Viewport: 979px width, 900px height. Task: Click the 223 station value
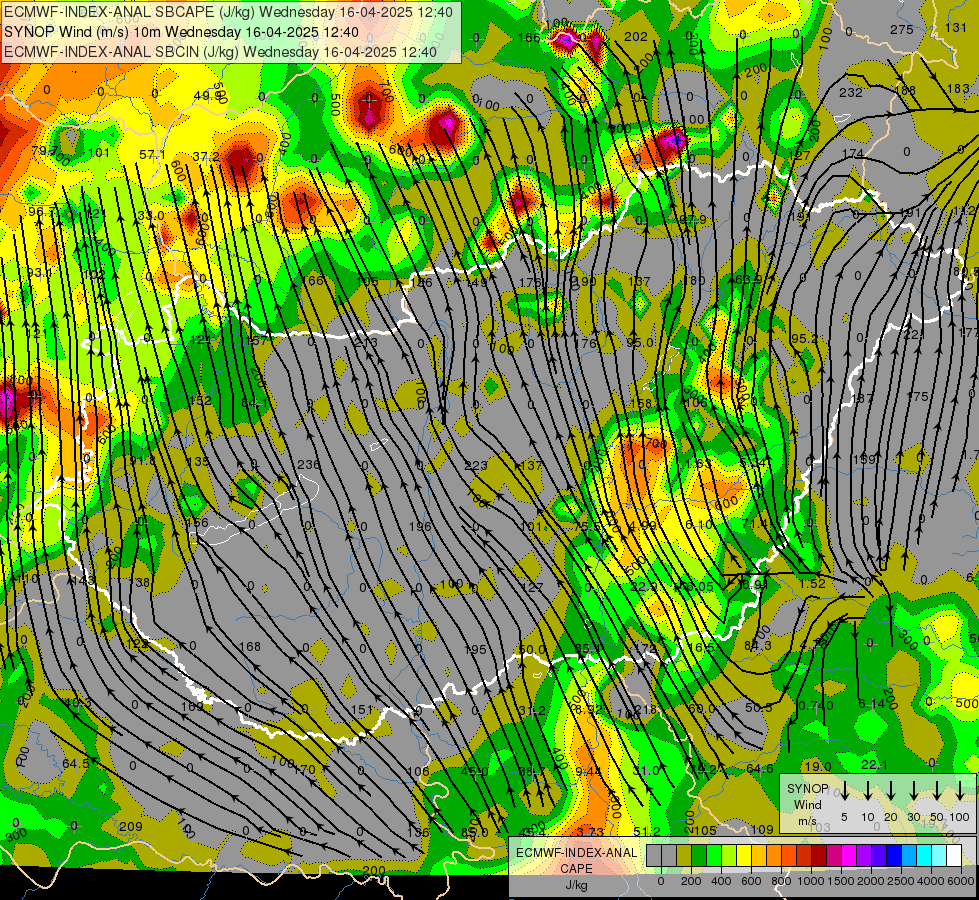476,465
